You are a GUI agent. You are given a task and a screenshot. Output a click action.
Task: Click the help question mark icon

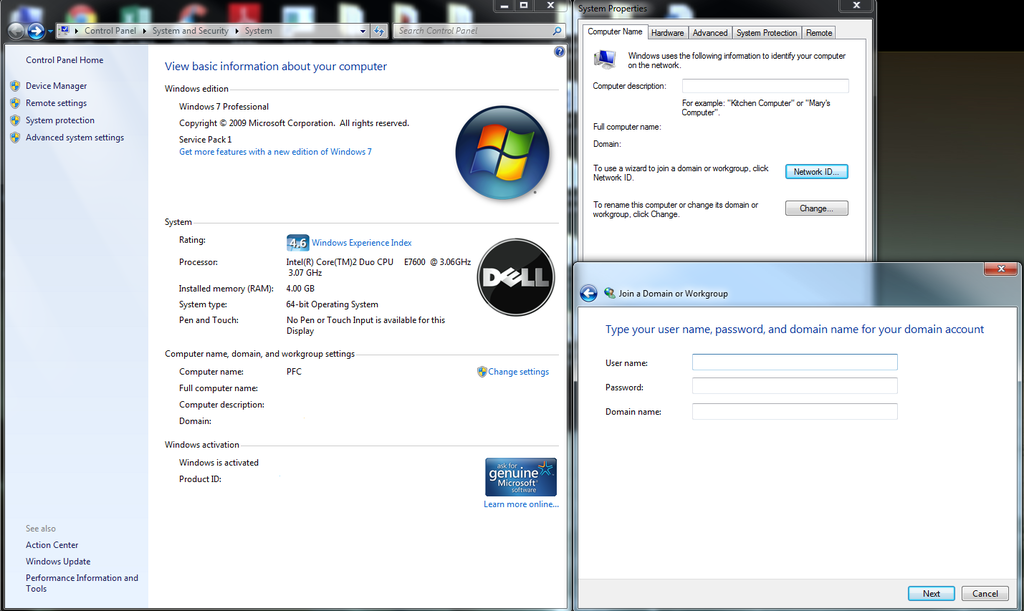click(559, 51)
